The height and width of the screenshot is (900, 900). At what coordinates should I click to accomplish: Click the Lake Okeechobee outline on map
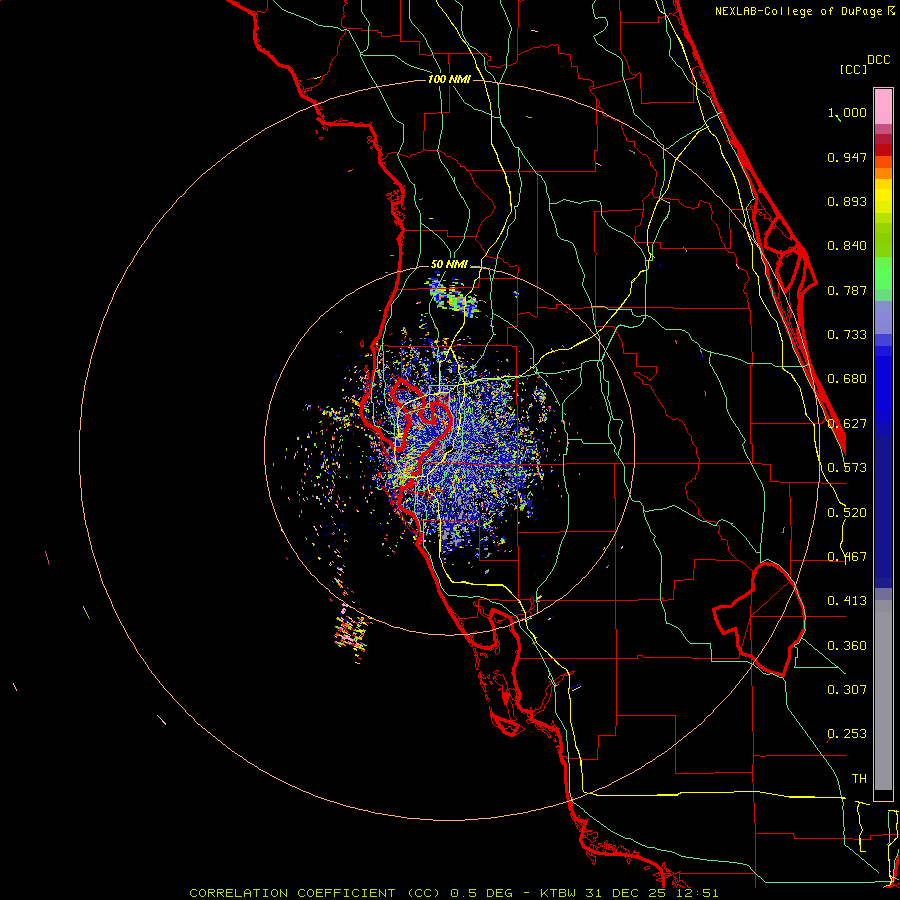tap(761, 619)
